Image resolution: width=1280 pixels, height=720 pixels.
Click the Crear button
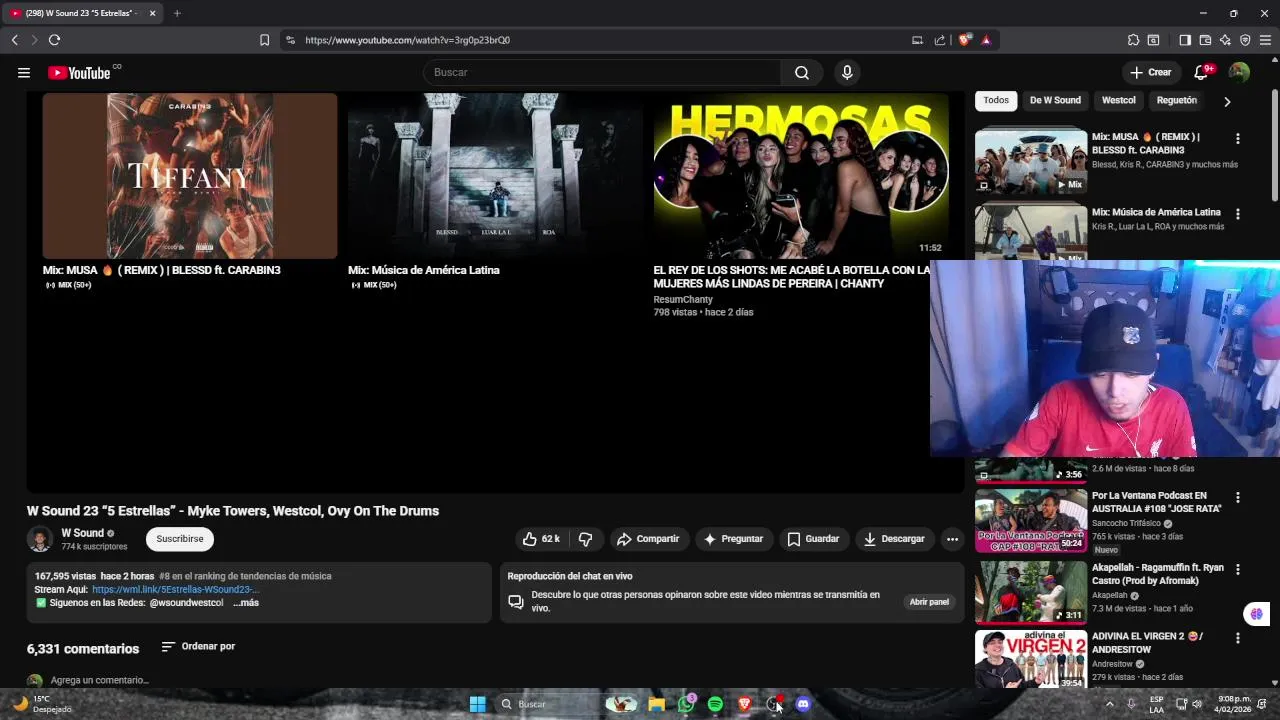point(1150,72)
